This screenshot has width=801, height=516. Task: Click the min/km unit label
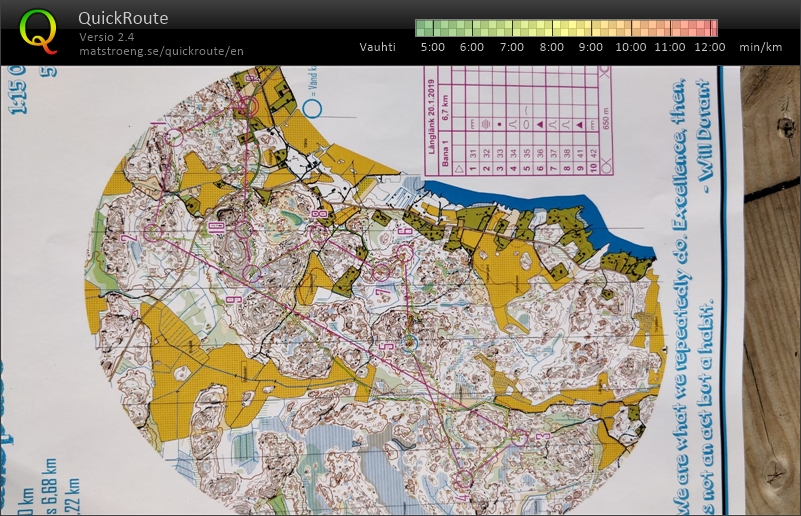tap(761, 47)
